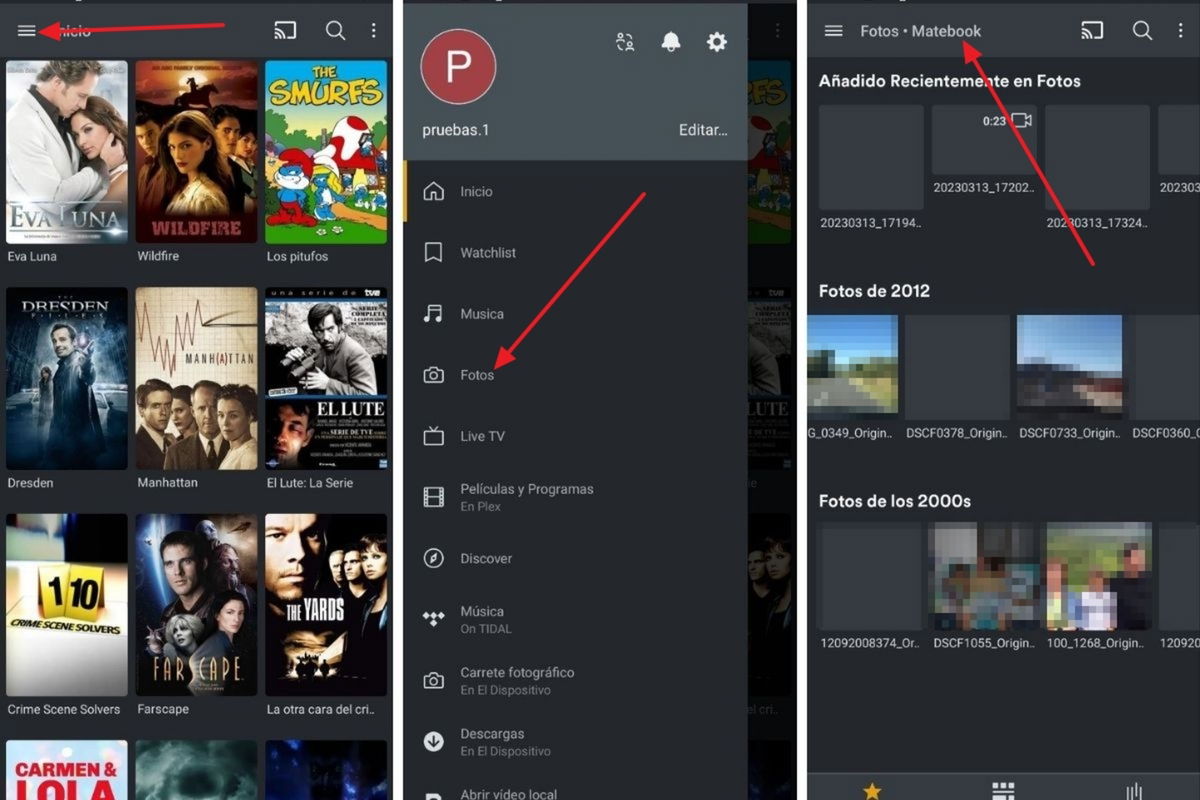Screen dimensions: 1200x800
Task: Tap the Fotos de los 2000s heading
Action: pyautogui.click(x=895, y=501)
